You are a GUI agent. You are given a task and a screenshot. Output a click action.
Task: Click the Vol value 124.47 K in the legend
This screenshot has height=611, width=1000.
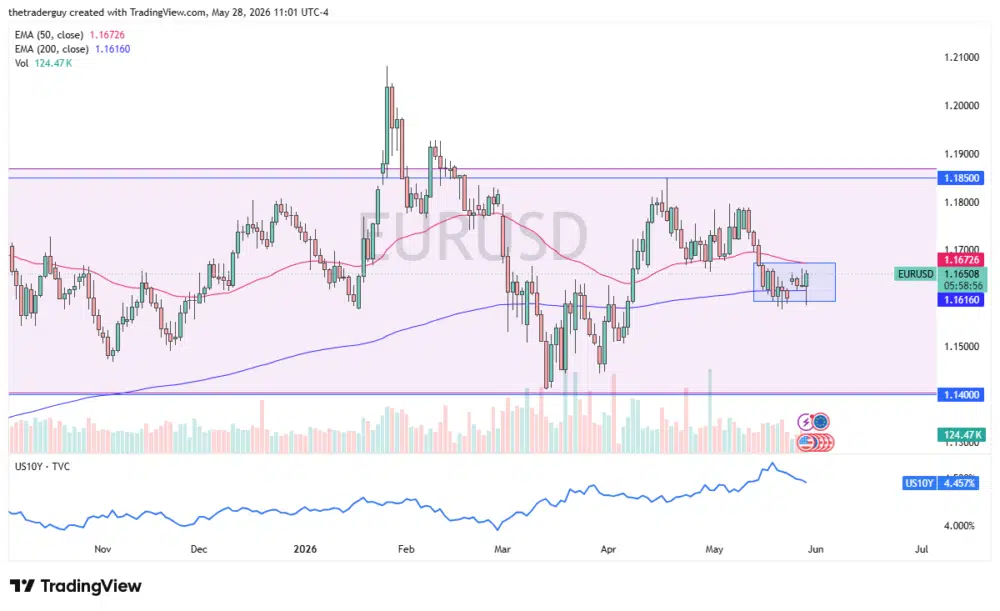tap(54, 63)
